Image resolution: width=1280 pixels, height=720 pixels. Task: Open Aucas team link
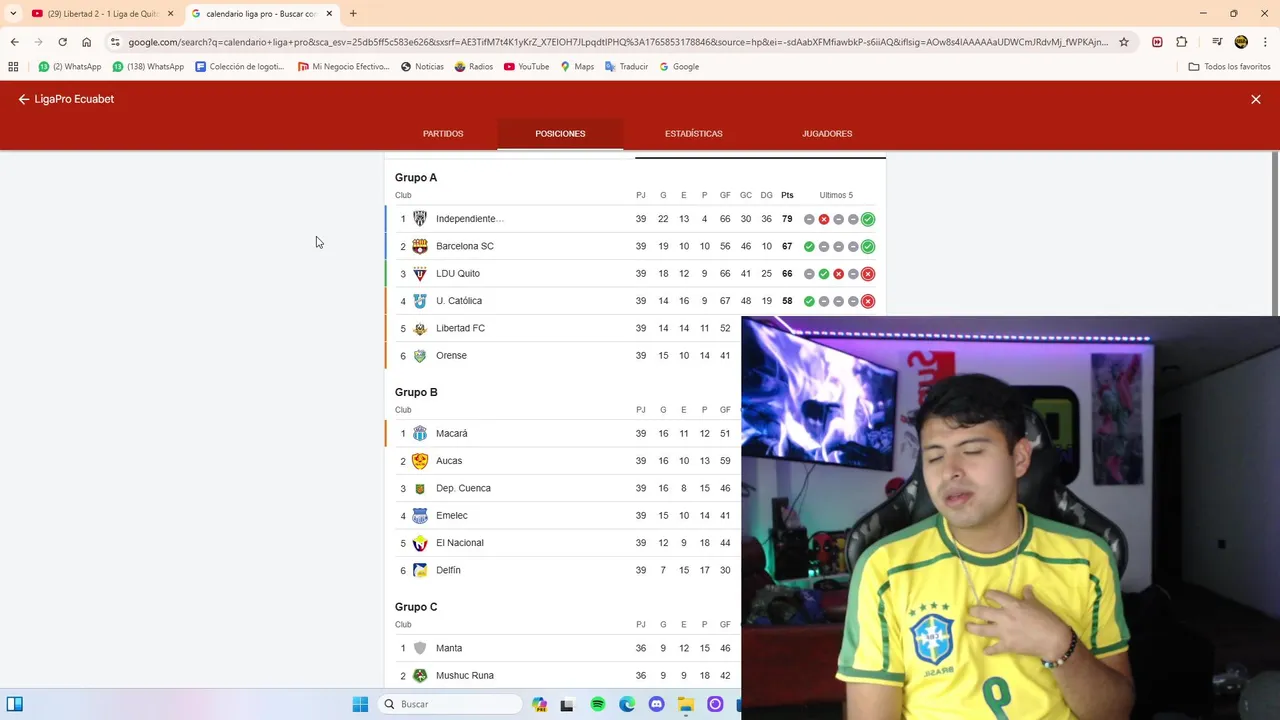point(449,461)
